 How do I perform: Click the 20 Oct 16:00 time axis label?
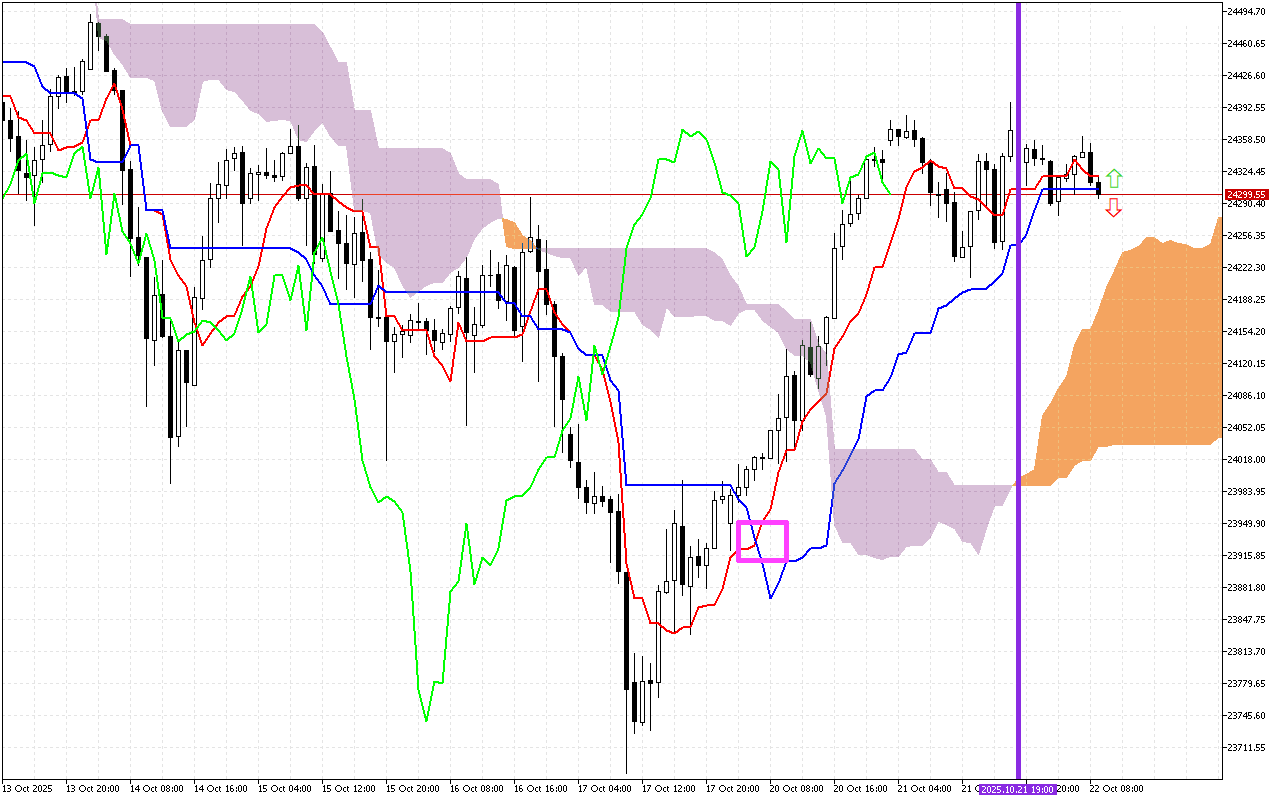click(860, 789)
